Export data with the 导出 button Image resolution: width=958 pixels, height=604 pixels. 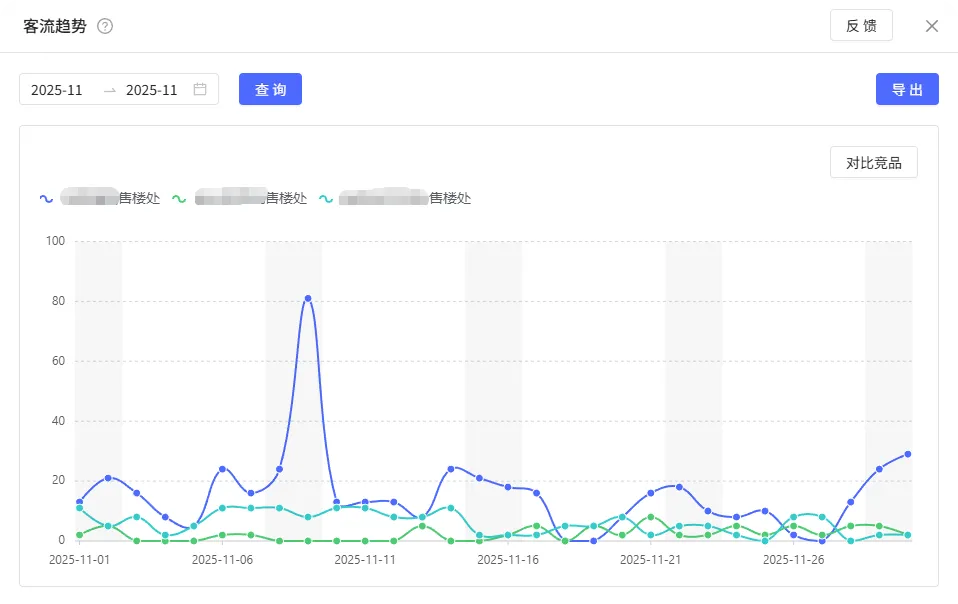(x=907, y=89)
